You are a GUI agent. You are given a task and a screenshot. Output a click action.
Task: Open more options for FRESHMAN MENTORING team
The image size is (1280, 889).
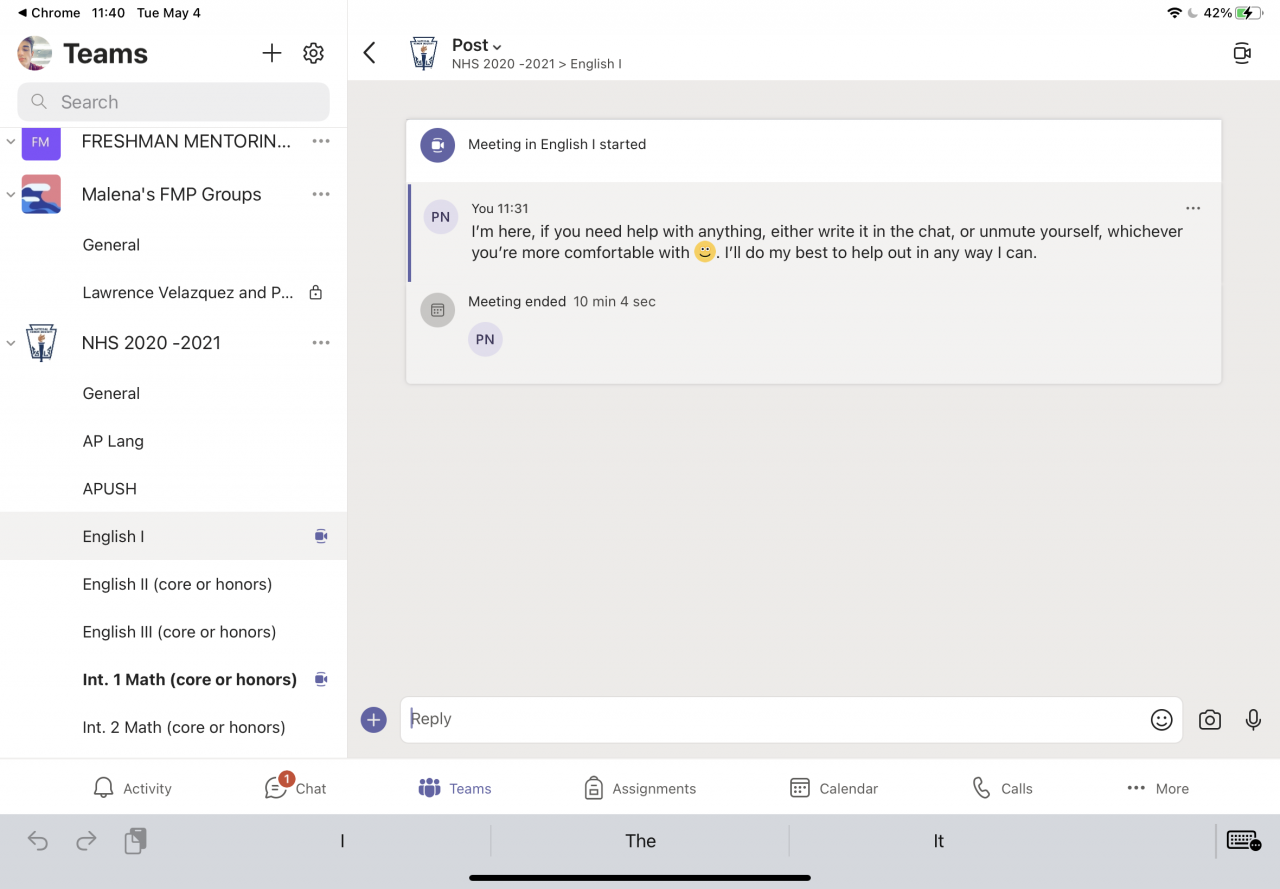point(321,142)
